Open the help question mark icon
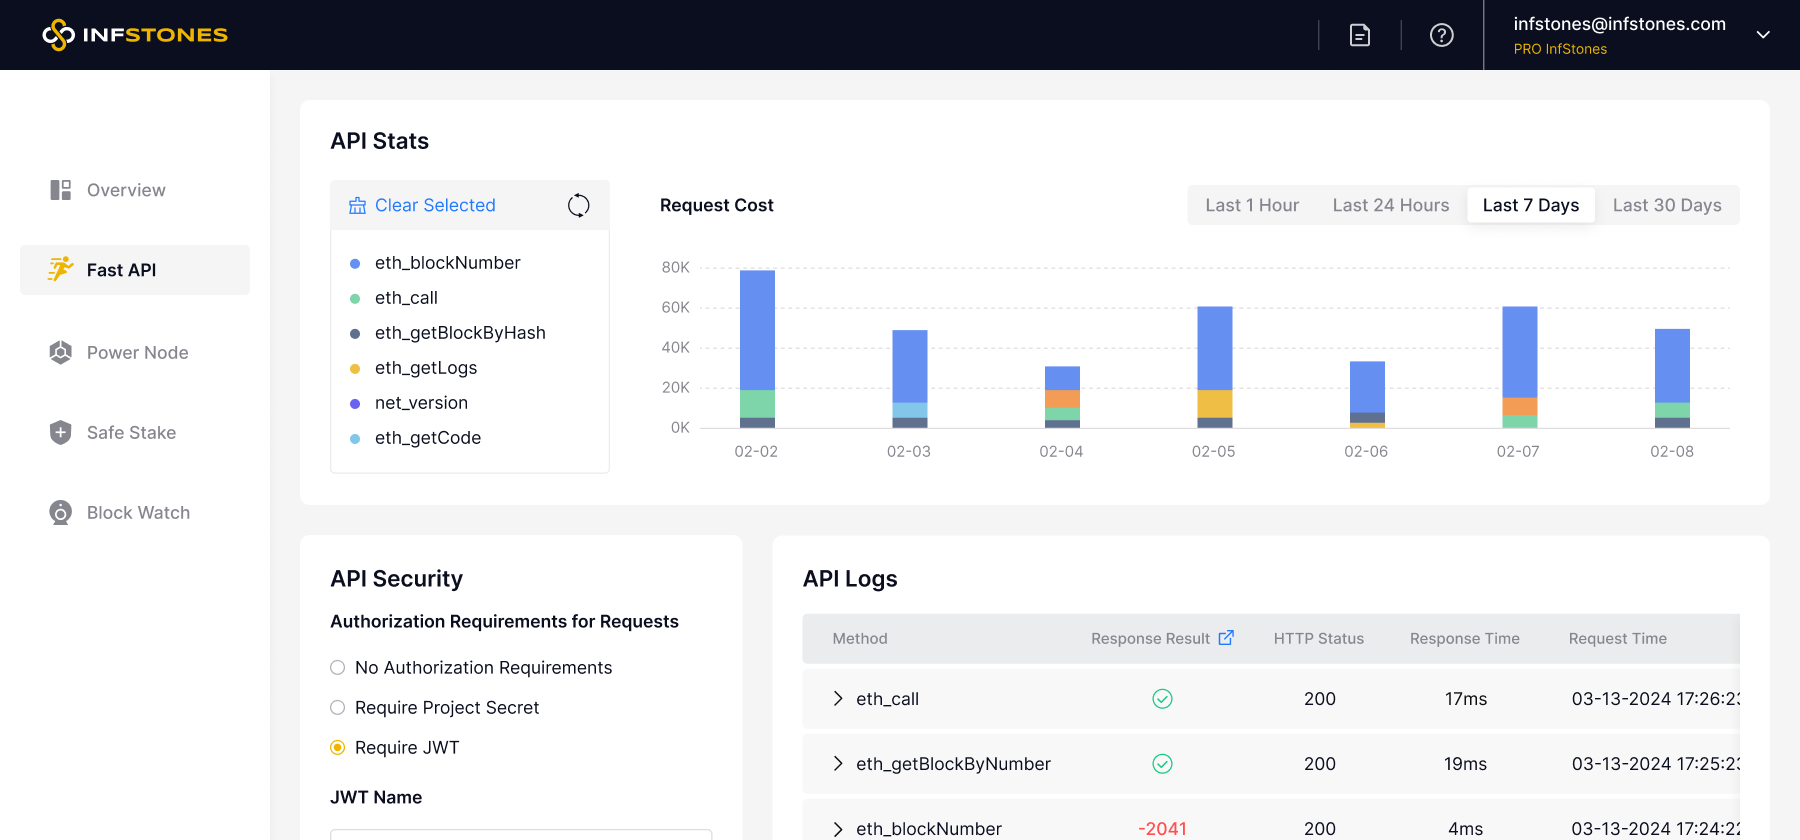 click(1441, 35)
